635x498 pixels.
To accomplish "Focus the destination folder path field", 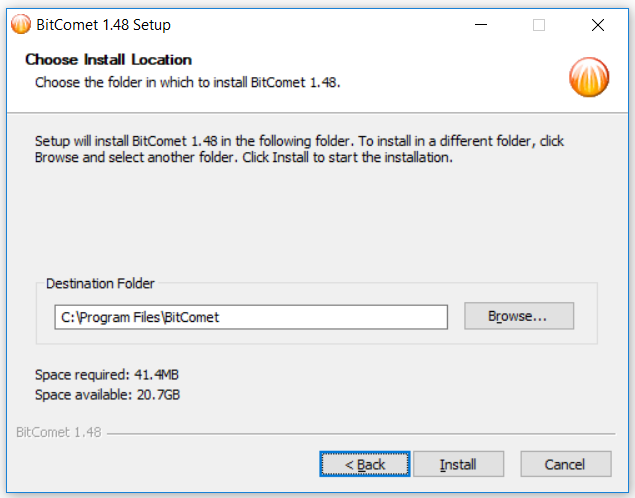I will point(251,317).
